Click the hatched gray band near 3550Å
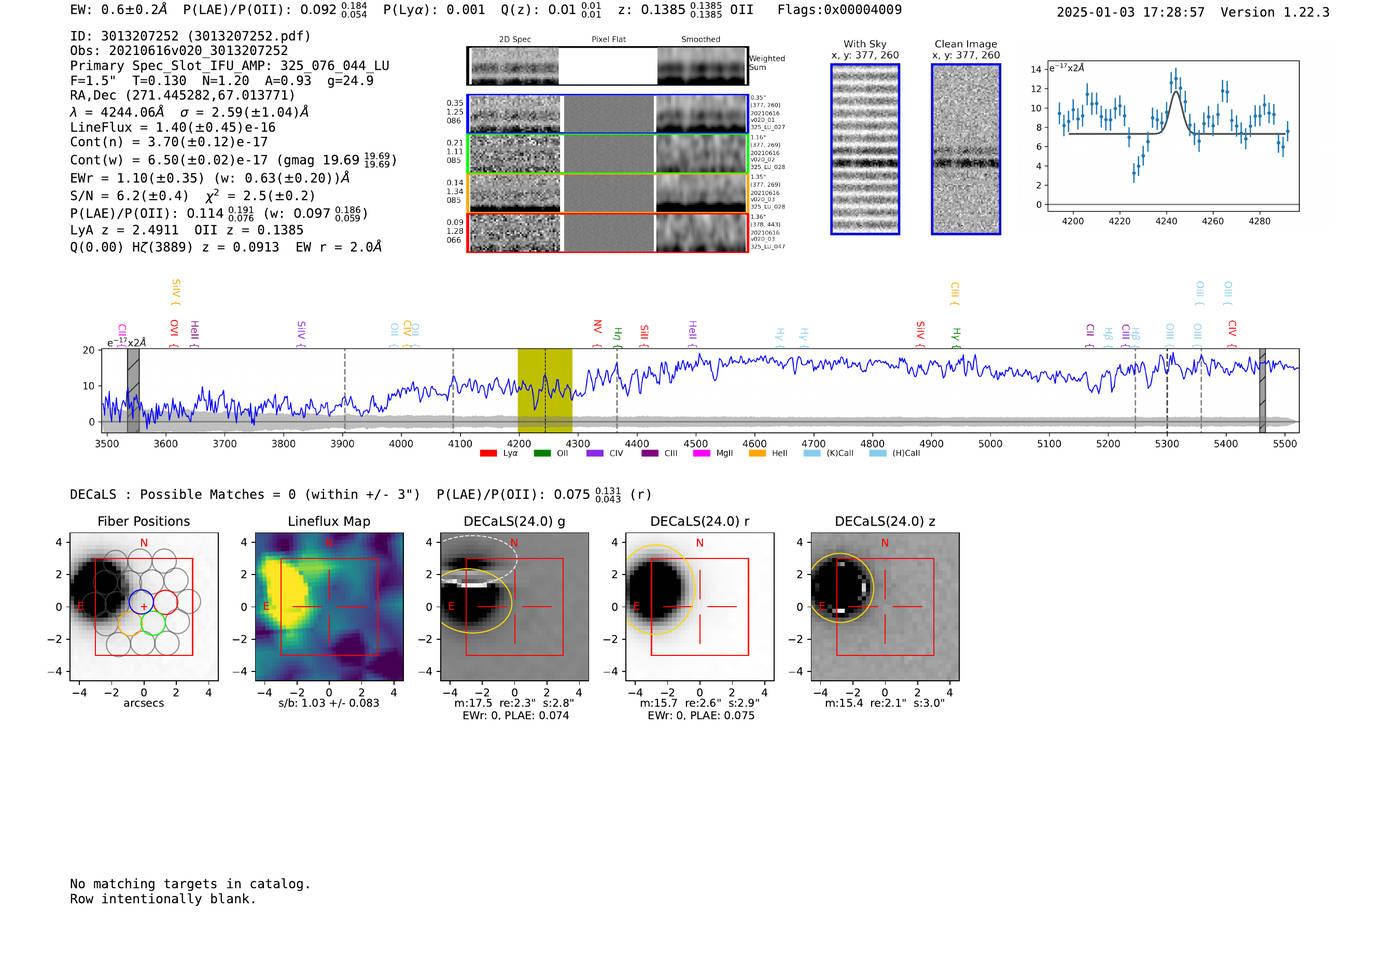This screenshot has height=953, width=1400. click(x=133, y=390)
